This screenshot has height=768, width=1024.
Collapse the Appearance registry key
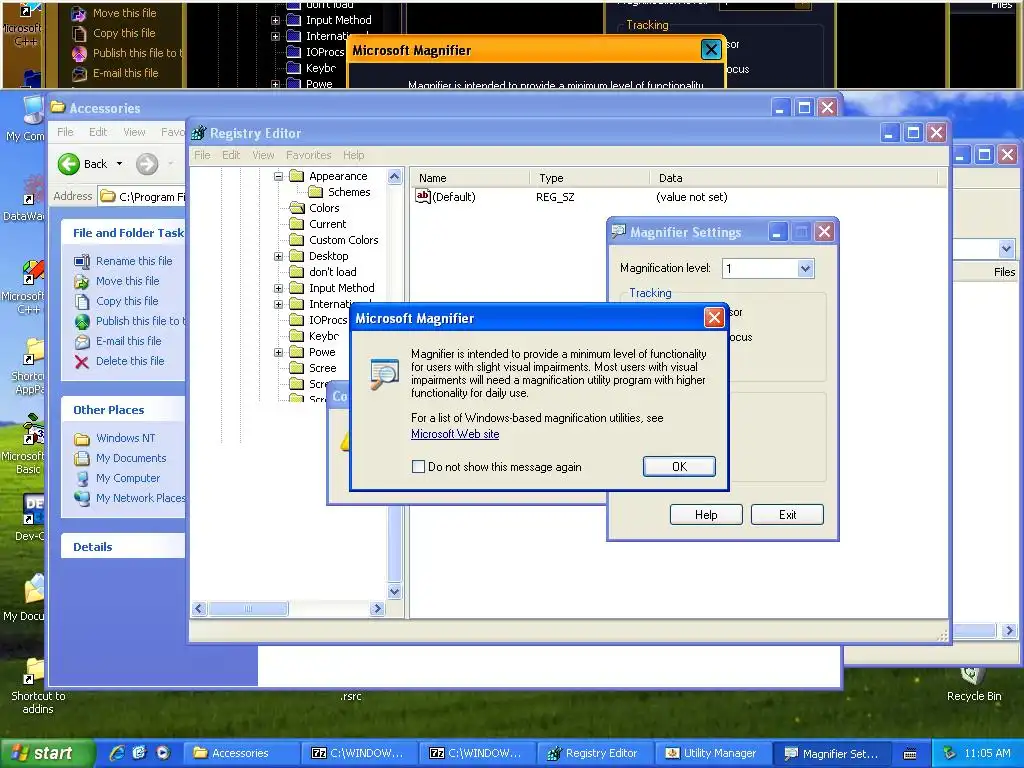(x=278, y=176)
